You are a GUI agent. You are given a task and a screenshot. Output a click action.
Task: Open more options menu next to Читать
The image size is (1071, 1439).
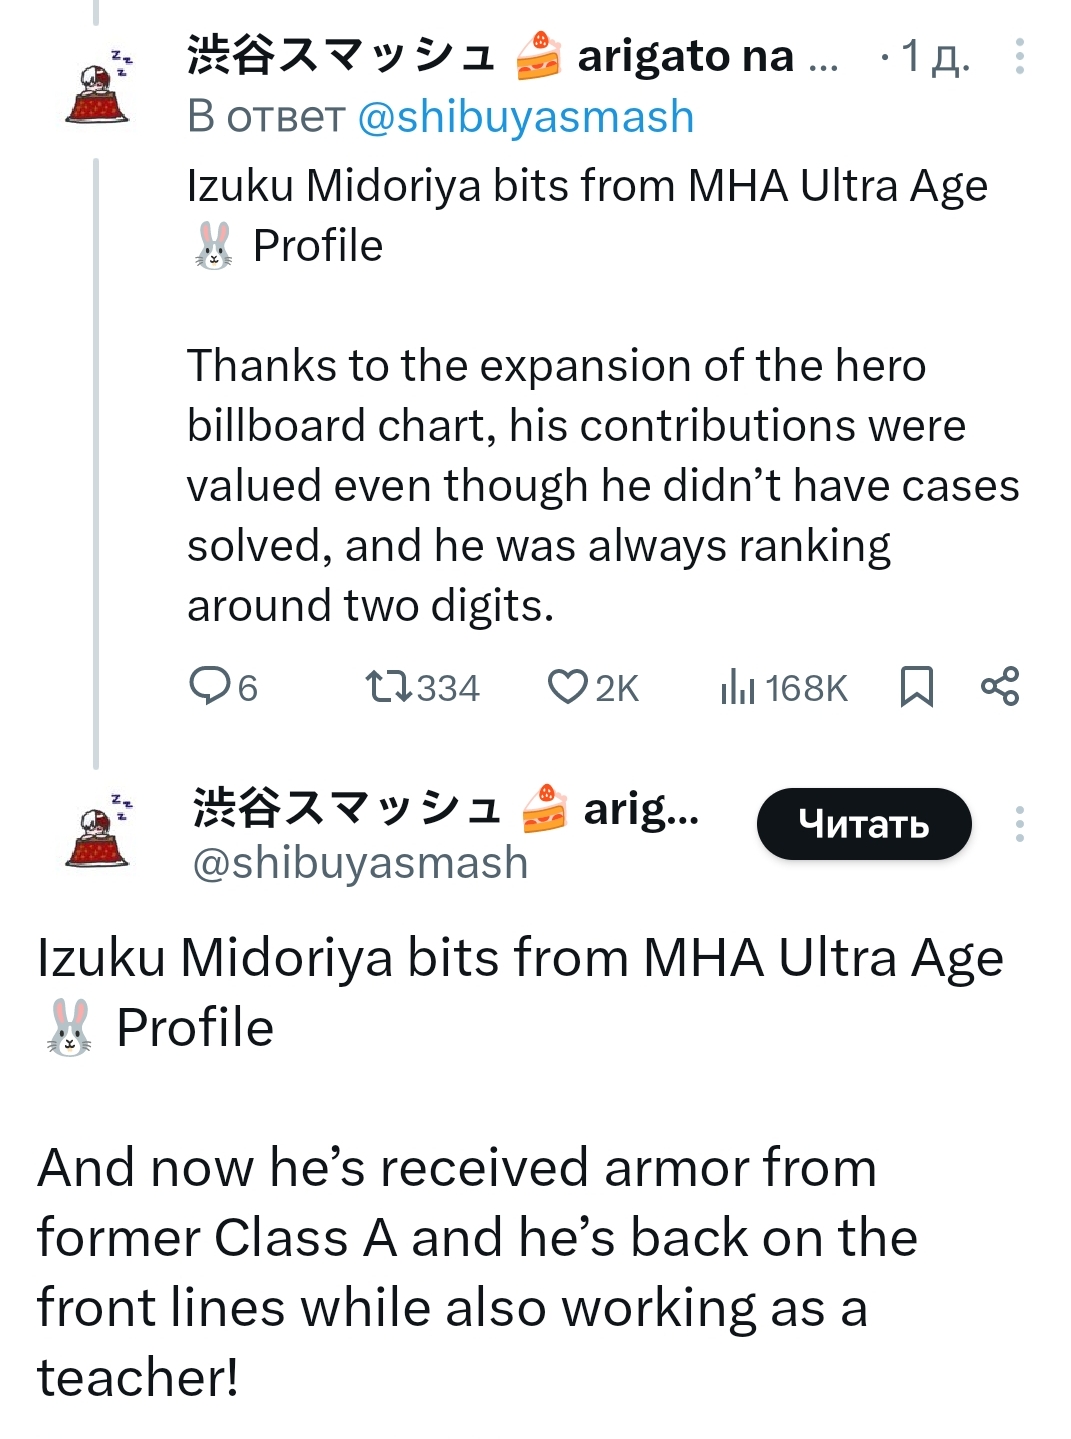point(1019,824)
